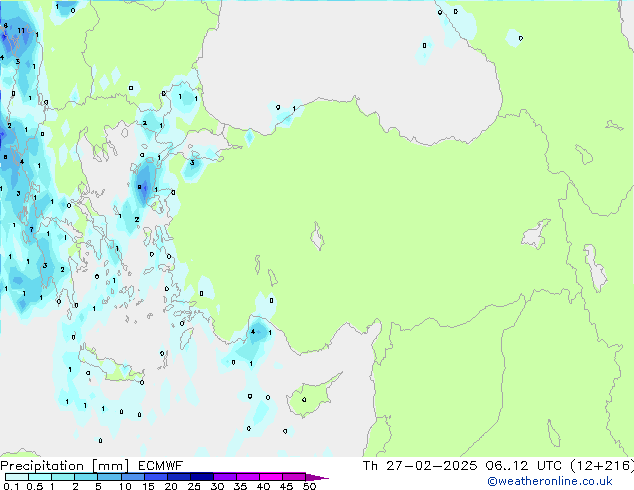This screenshot has height=490, width=634.
Task: Click the 0.5–1 mm legend color
Action: pos(40,477)
